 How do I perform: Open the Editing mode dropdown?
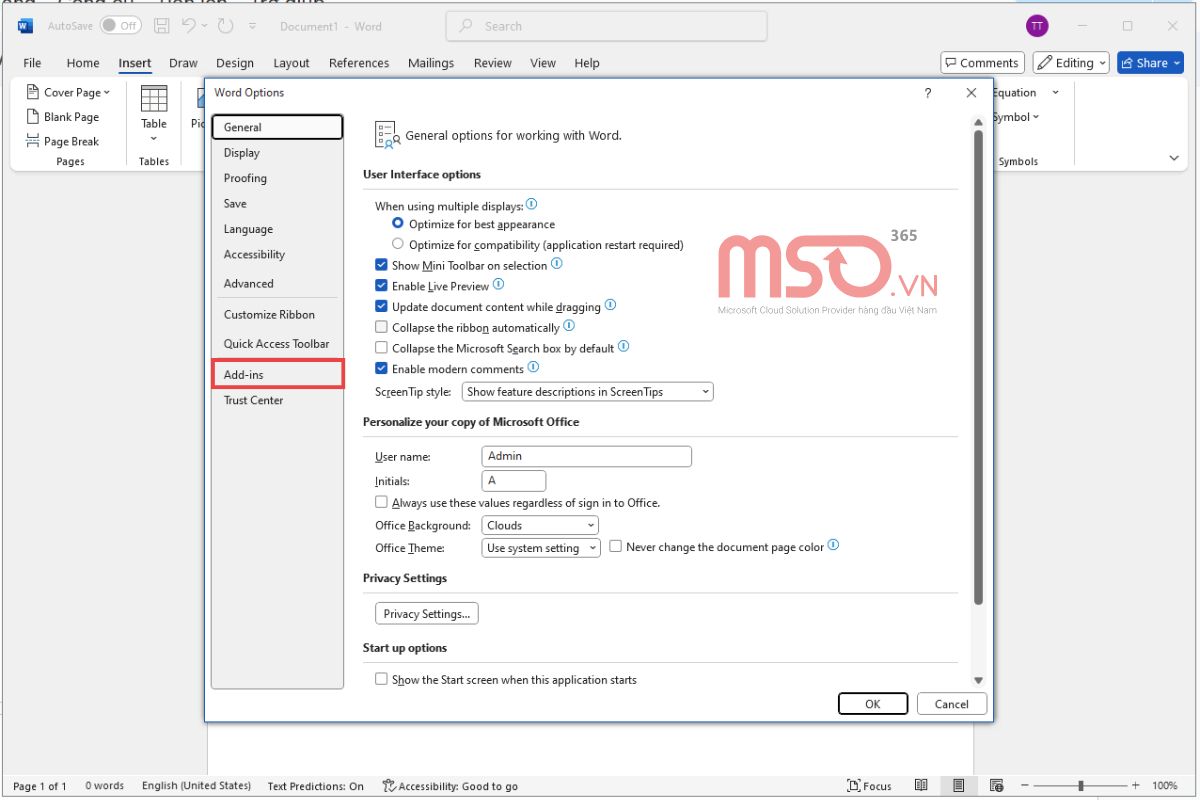1071,63
